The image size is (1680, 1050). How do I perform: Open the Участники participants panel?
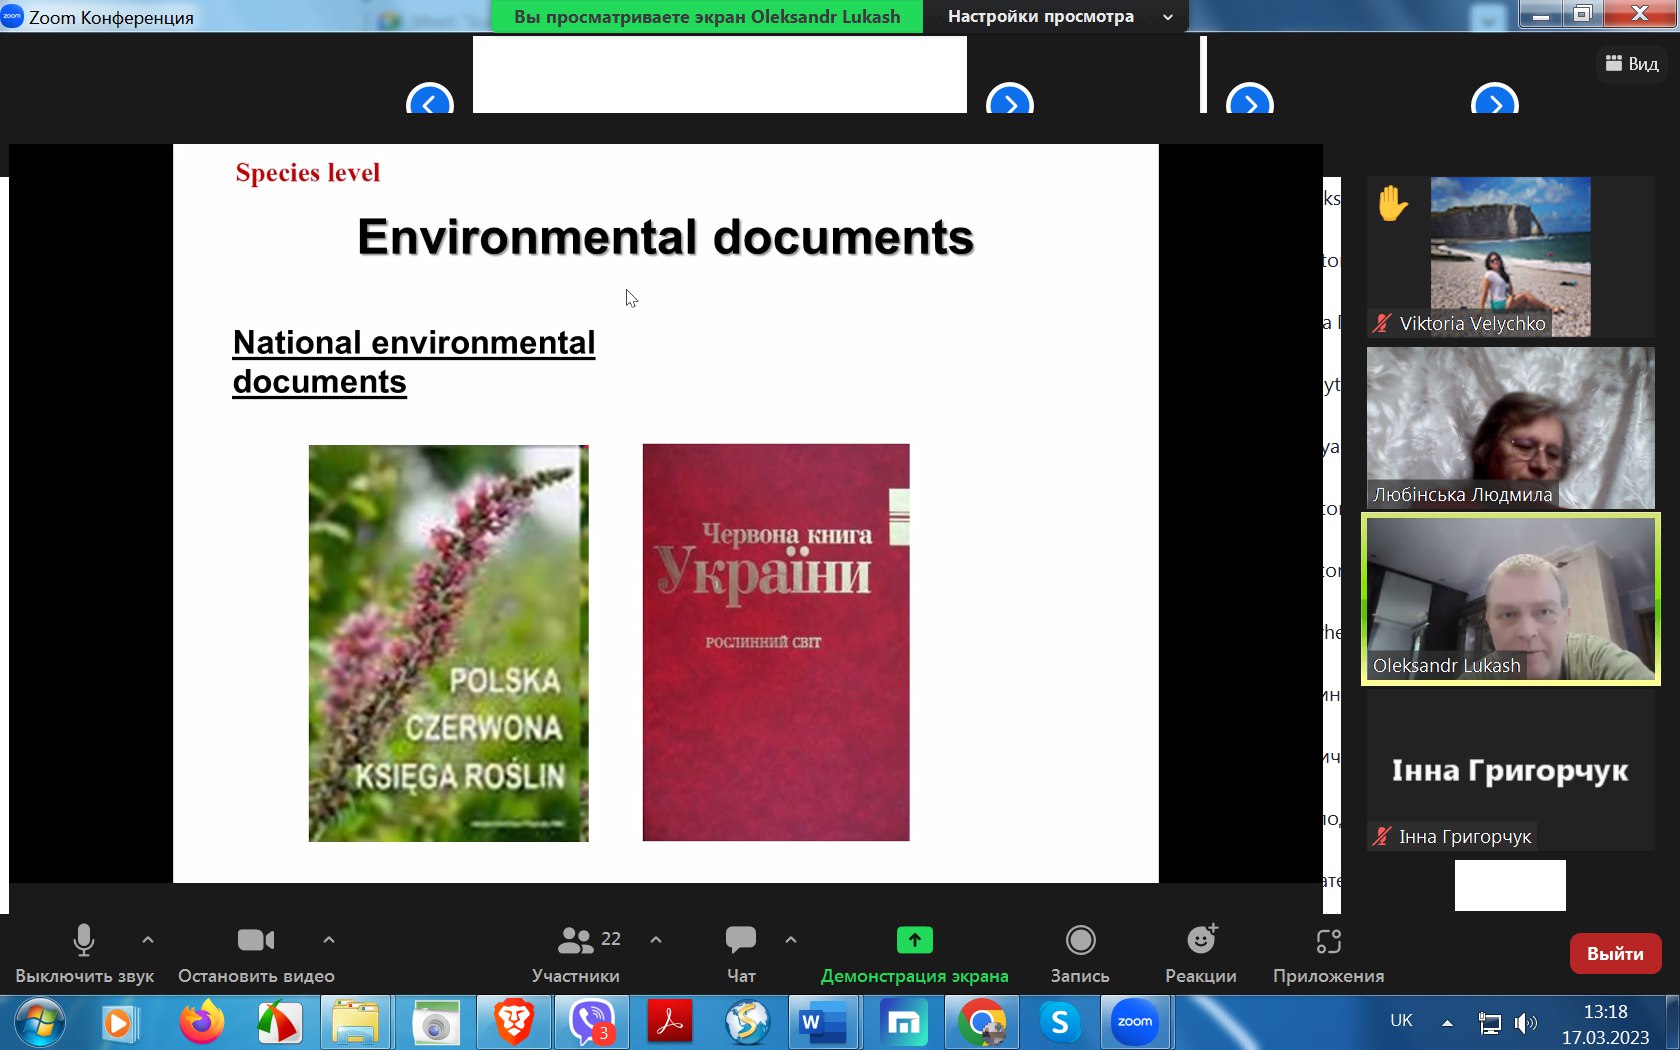coord(576,954)
